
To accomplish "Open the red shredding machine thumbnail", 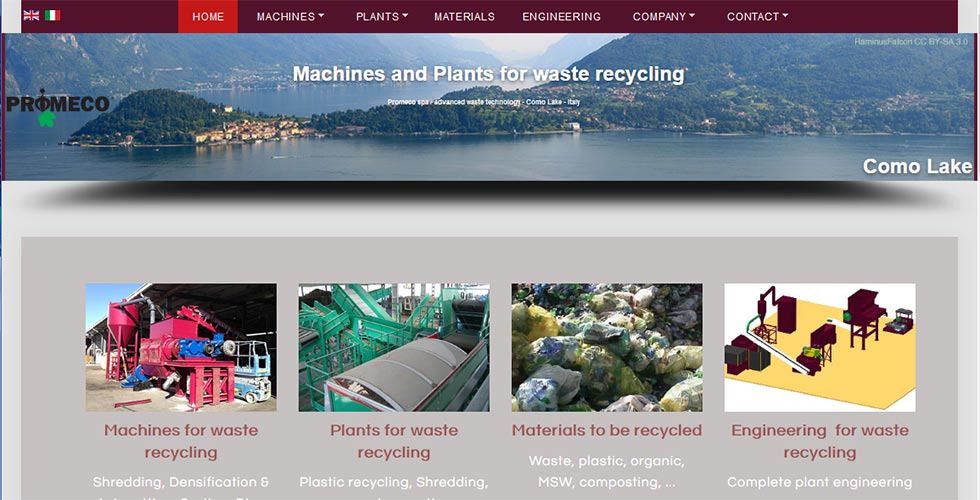I will coord(181,348).
